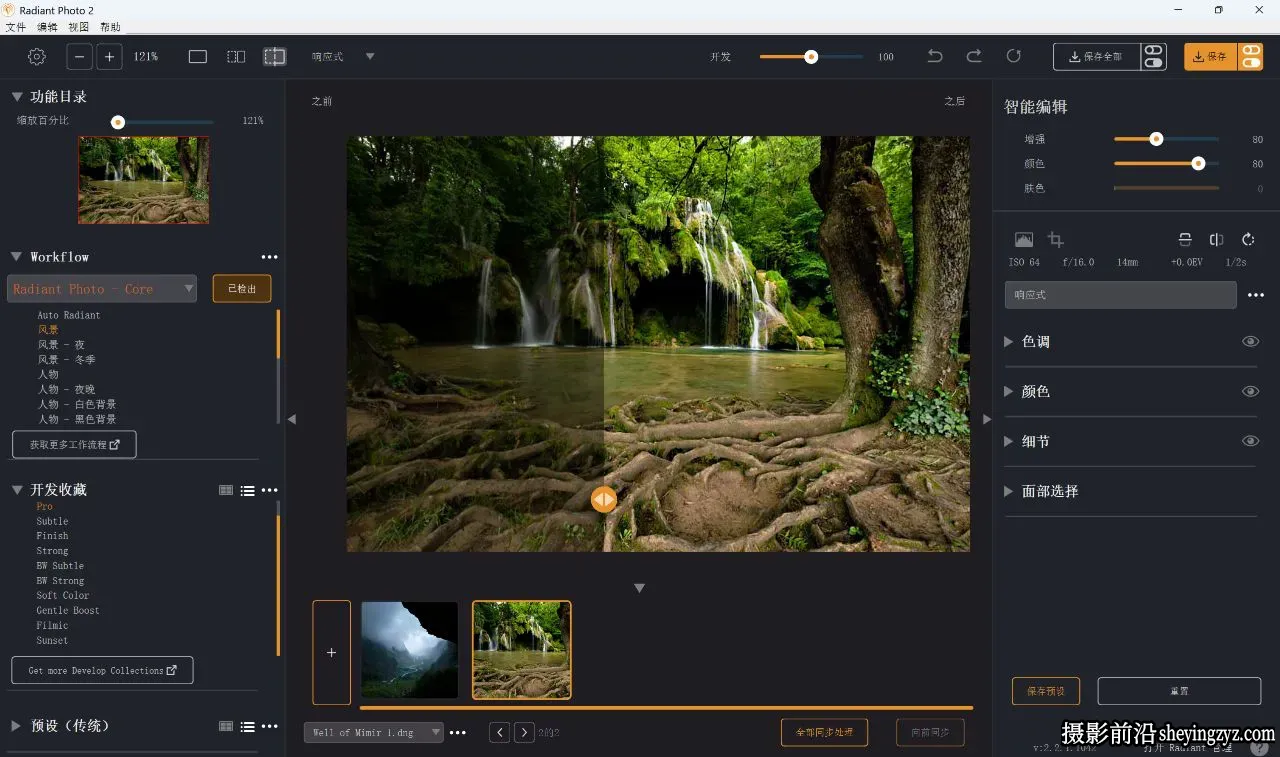Click the rotate icon in right panel

(1248, 240)
